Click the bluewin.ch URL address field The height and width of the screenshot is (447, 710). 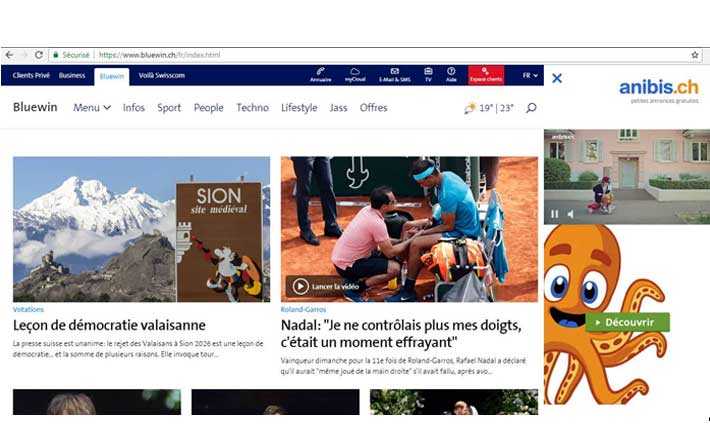159,55
